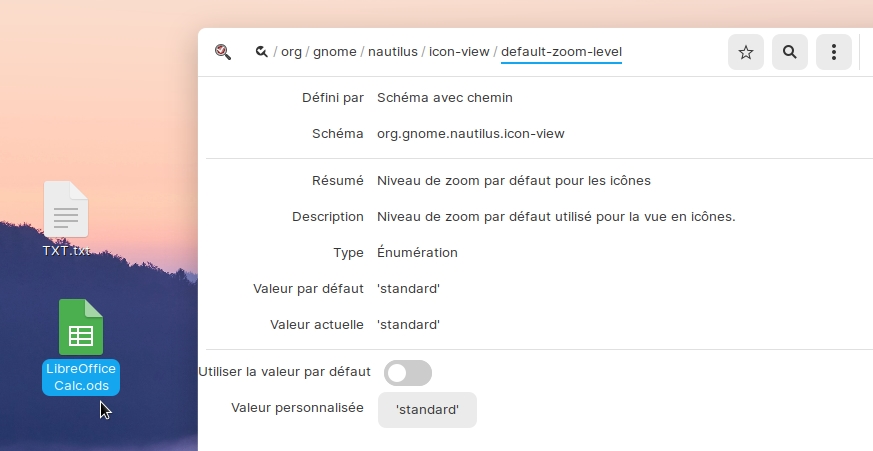Click the 'Énumération' type value
Viewport: 873px width, 451px height.
[x=417, y=253]
